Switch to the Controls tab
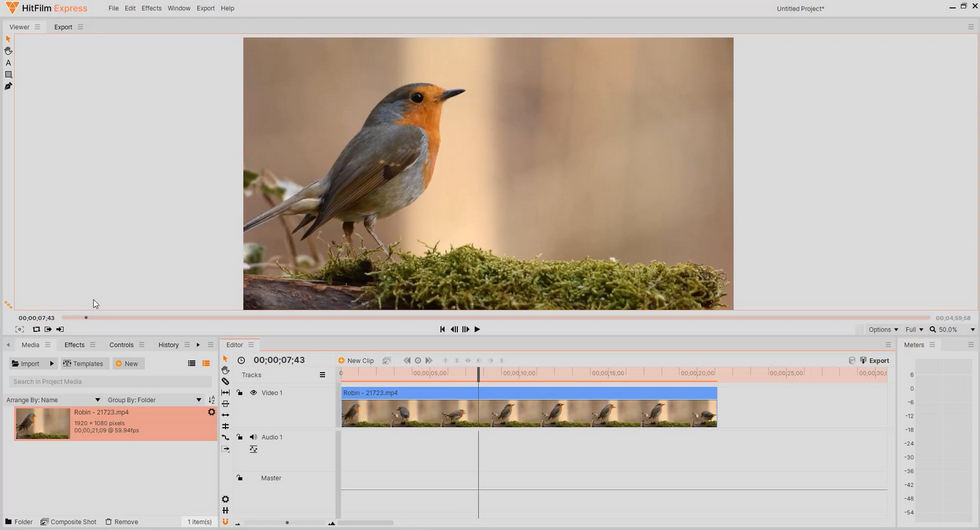The image size is (980, 530). 121,345
